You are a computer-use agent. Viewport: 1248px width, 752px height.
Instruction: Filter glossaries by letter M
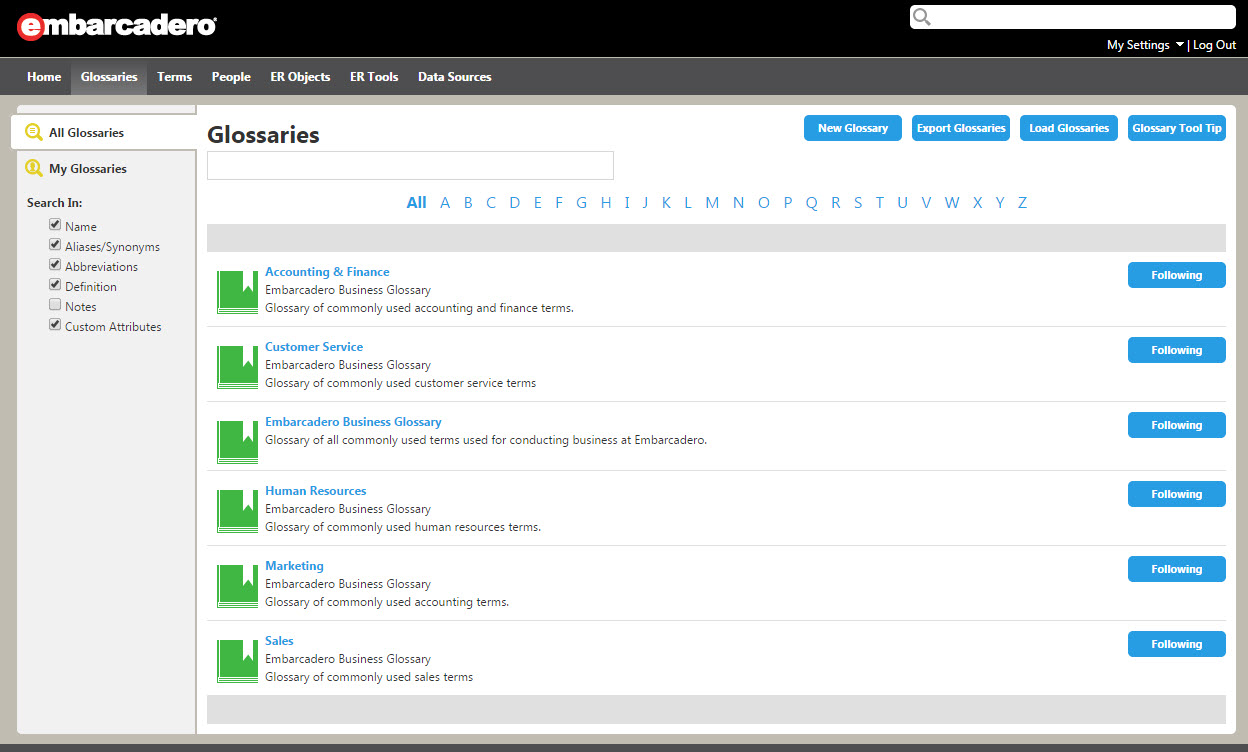tap(712, 203)
